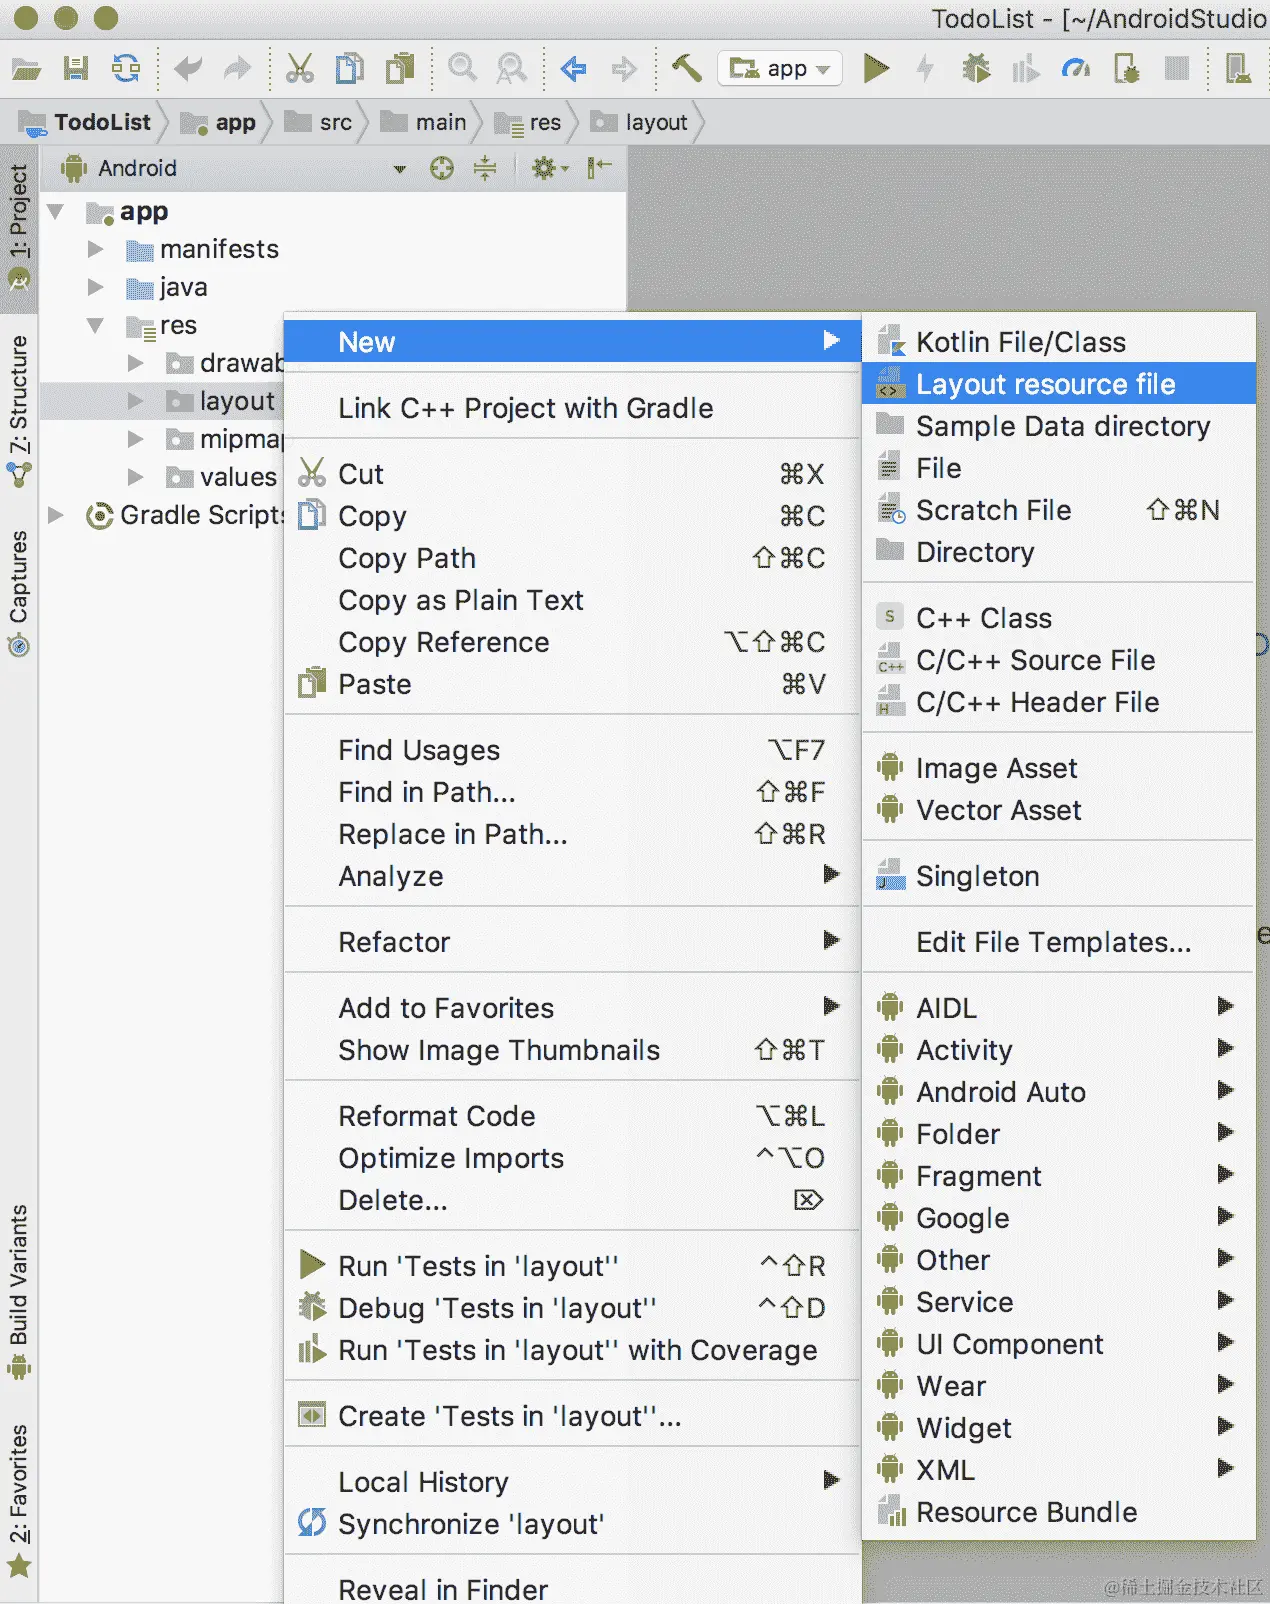Click Run 'Tests in 'layout'' entry

point(572,1266)
